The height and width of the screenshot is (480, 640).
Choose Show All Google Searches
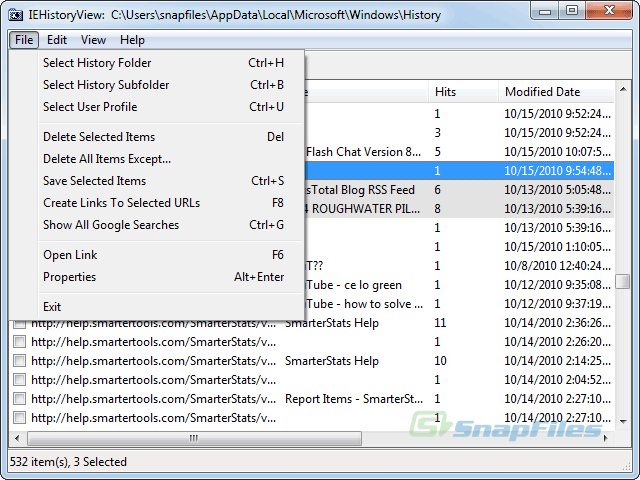171,225
